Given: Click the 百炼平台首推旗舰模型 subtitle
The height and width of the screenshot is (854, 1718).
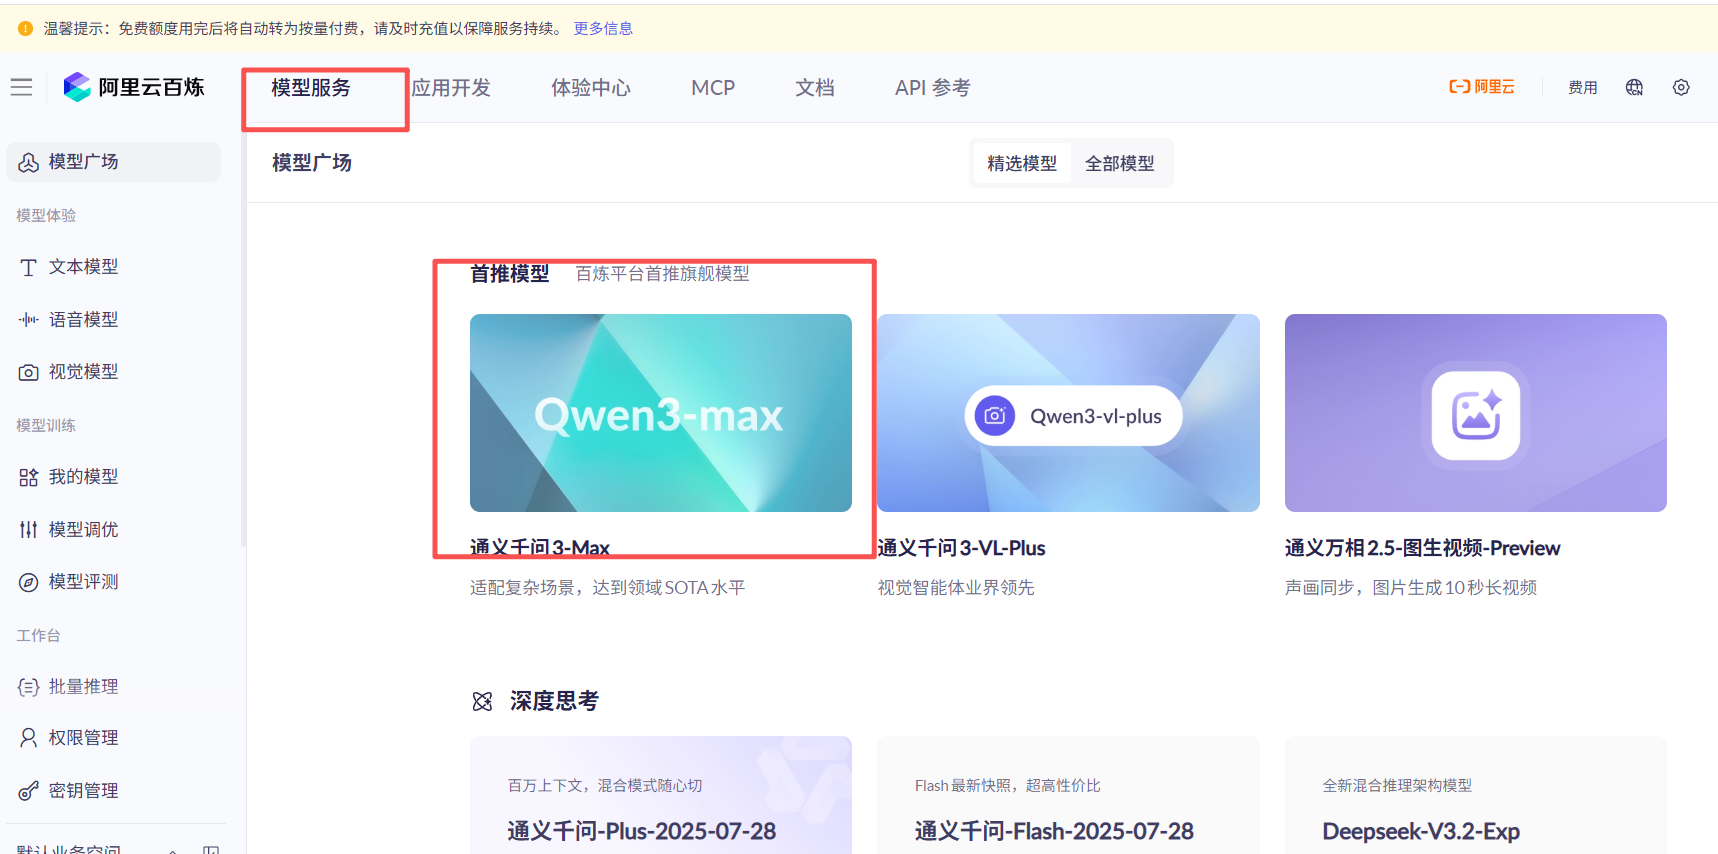Looking at the screenshot, I should click(x=662, y=274).
